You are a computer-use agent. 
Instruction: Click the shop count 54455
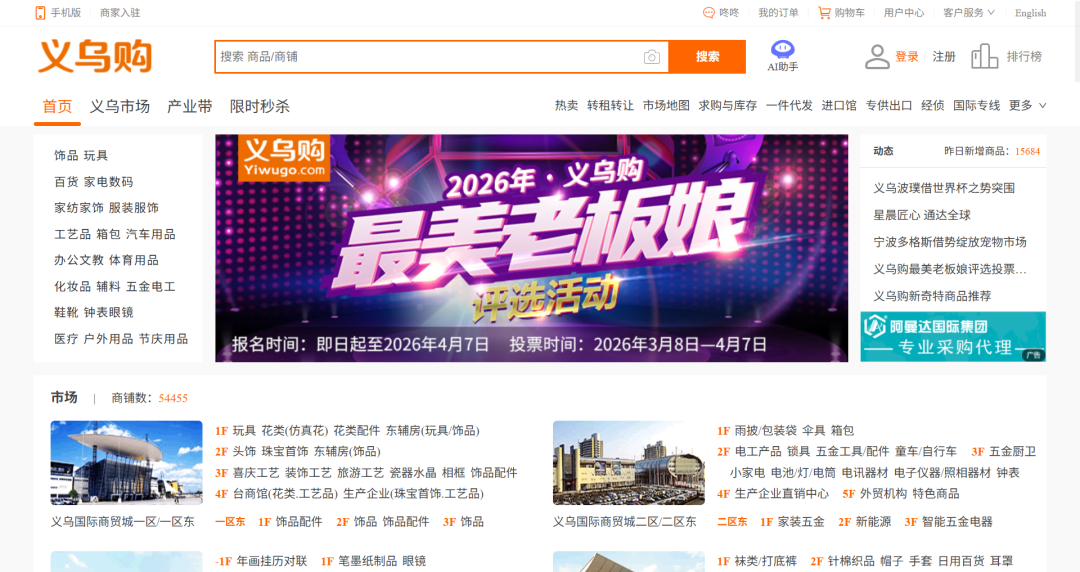(x=173, y=398)
